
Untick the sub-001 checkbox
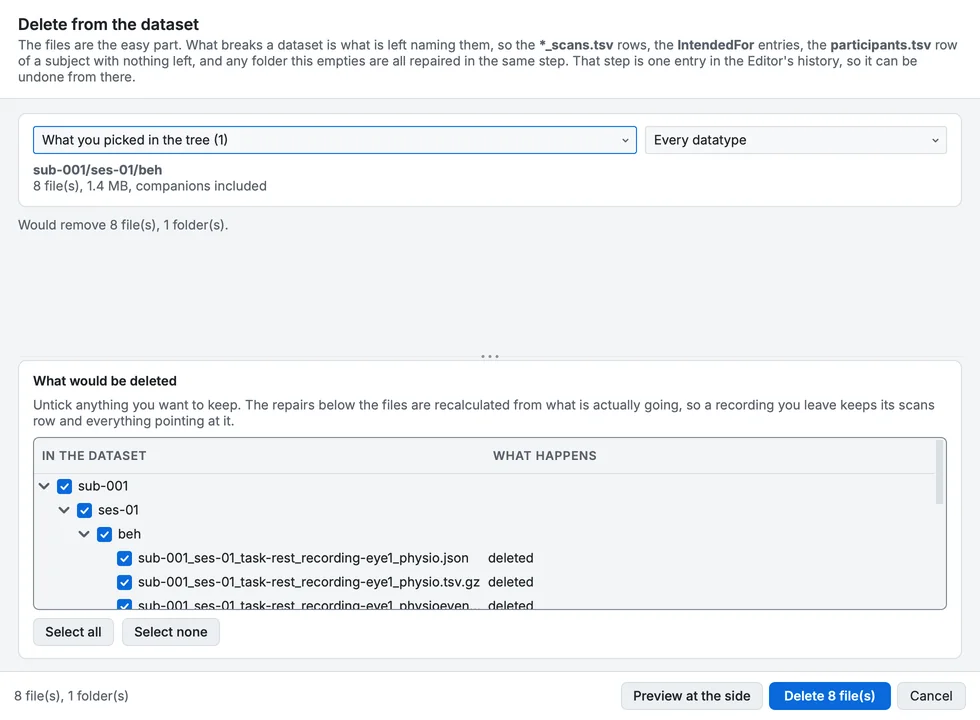pyautogui.click(x=64, y=486)
